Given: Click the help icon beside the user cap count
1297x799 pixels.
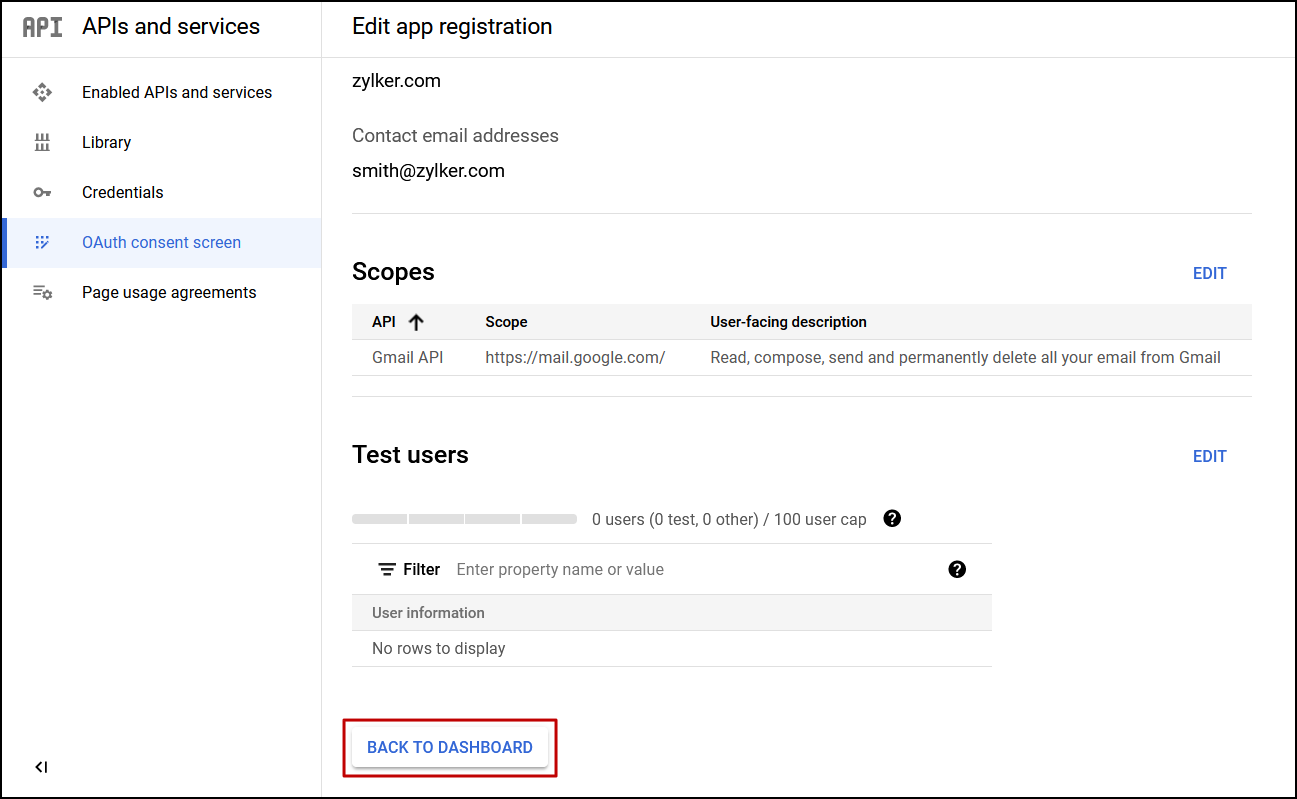Looking at the screenshot, I should coord(891,519).
